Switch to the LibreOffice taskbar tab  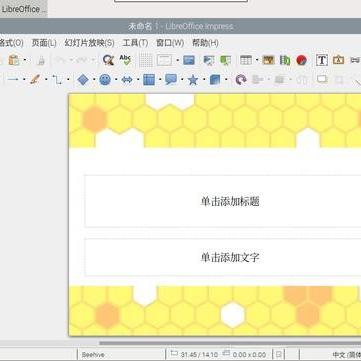[23, 9]
